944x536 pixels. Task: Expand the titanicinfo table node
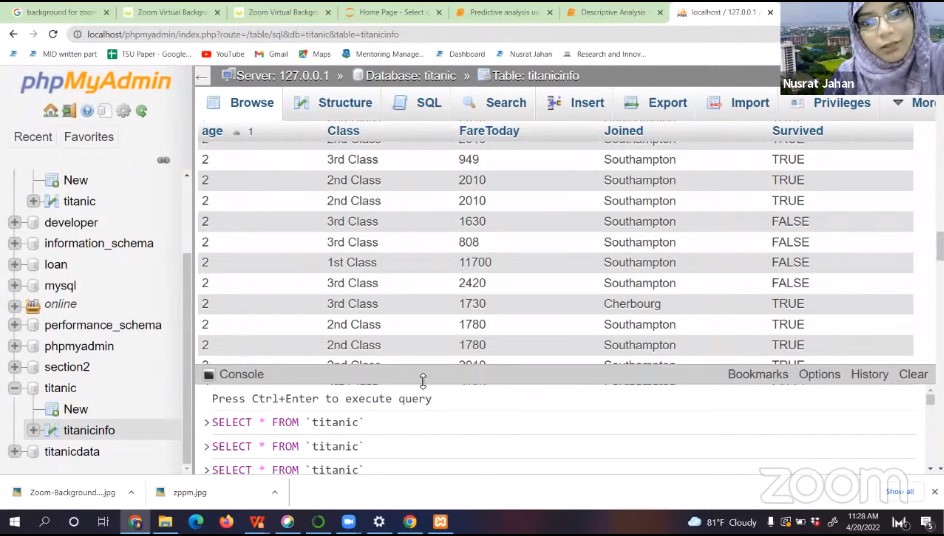click(33, 430)
